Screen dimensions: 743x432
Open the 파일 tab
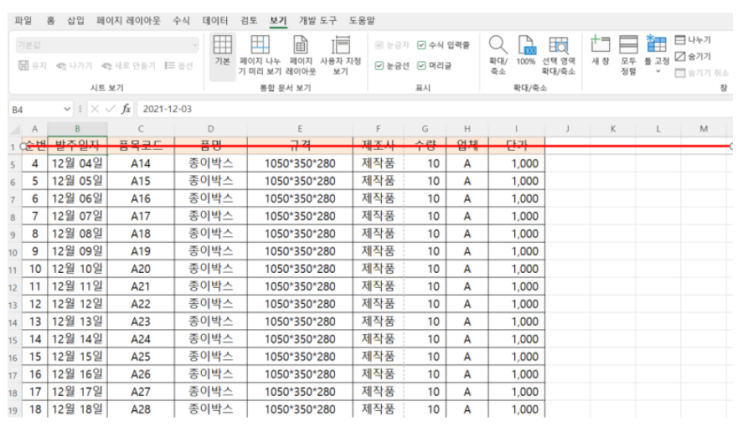(x=23, y=20)
